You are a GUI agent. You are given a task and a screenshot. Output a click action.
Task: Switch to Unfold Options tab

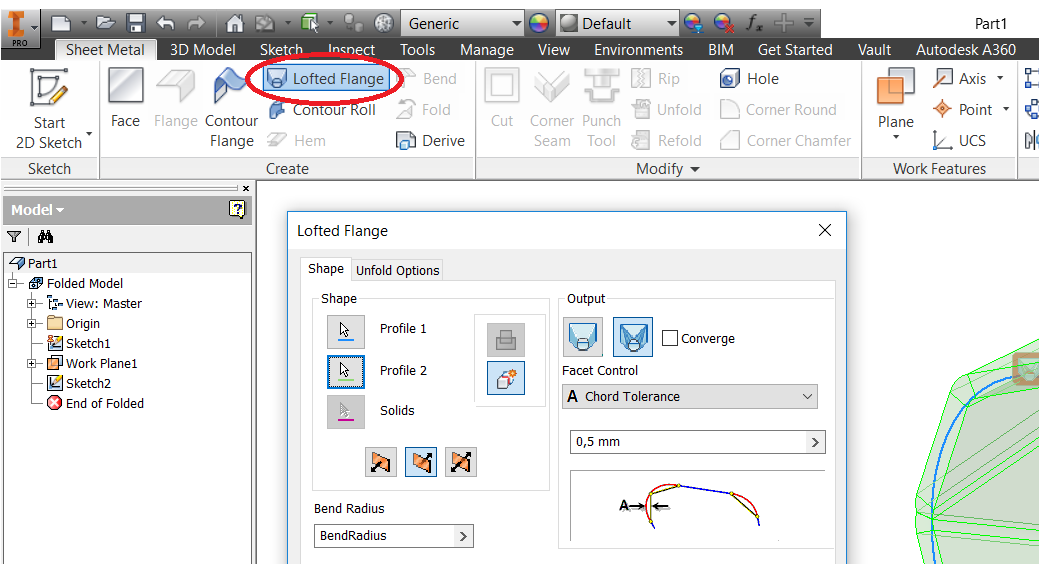point(398,270)
